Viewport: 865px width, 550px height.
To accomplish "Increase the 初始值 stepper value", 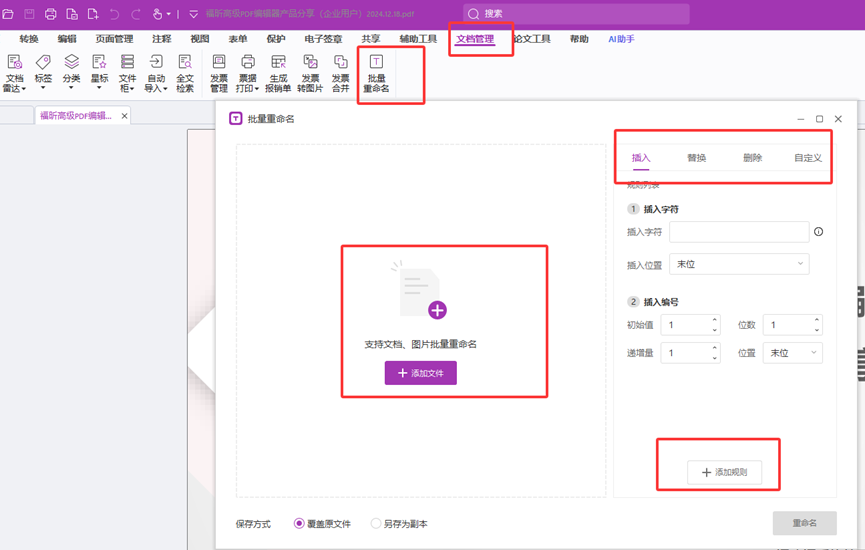I will click(x=714, y=320).
